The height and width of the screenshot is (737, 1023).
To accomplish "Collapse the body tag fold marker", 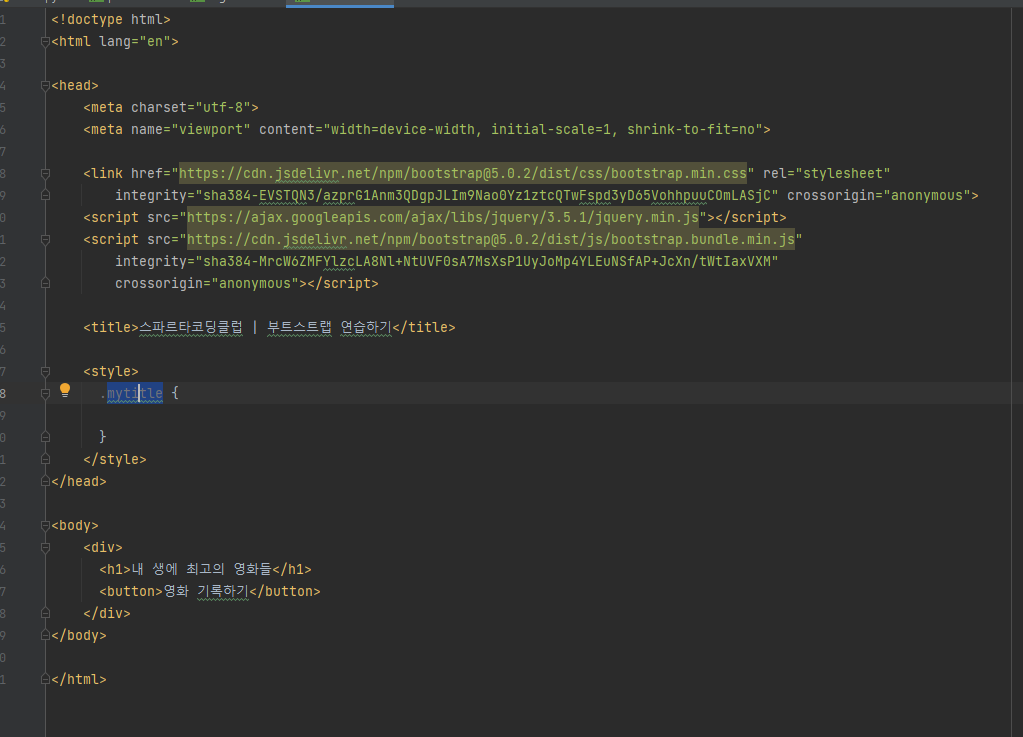I will [x=45, y=525].
